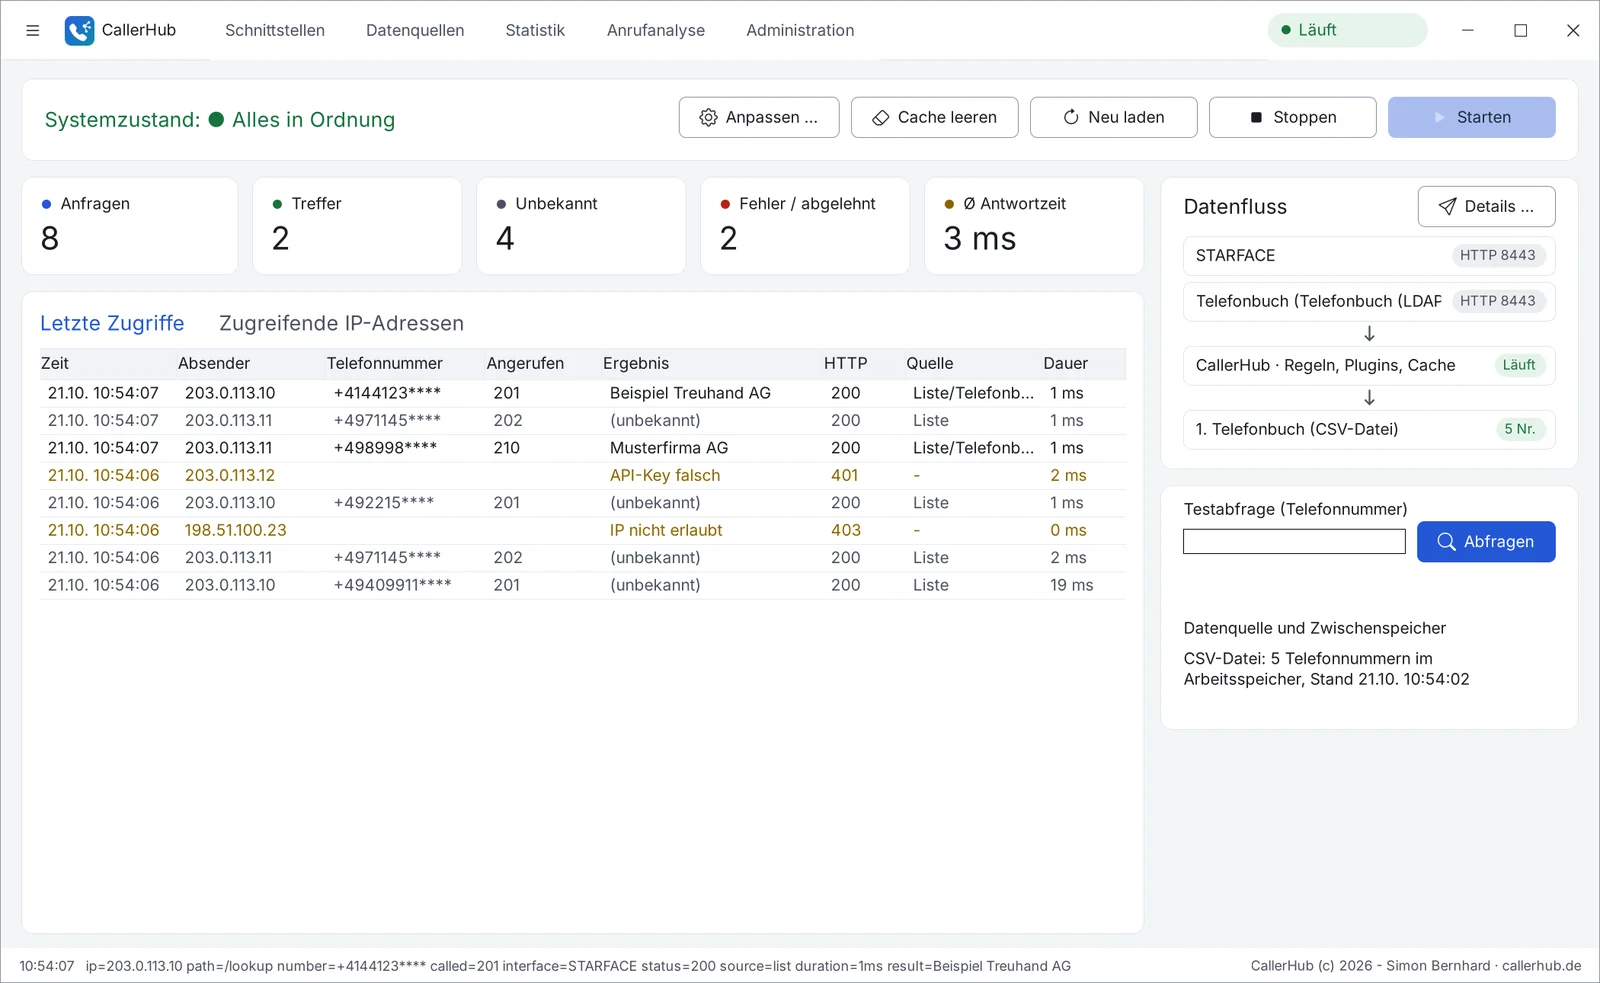Open the Anrufanalyse menu
The image size is (1600, 983).
coord(656,30)
